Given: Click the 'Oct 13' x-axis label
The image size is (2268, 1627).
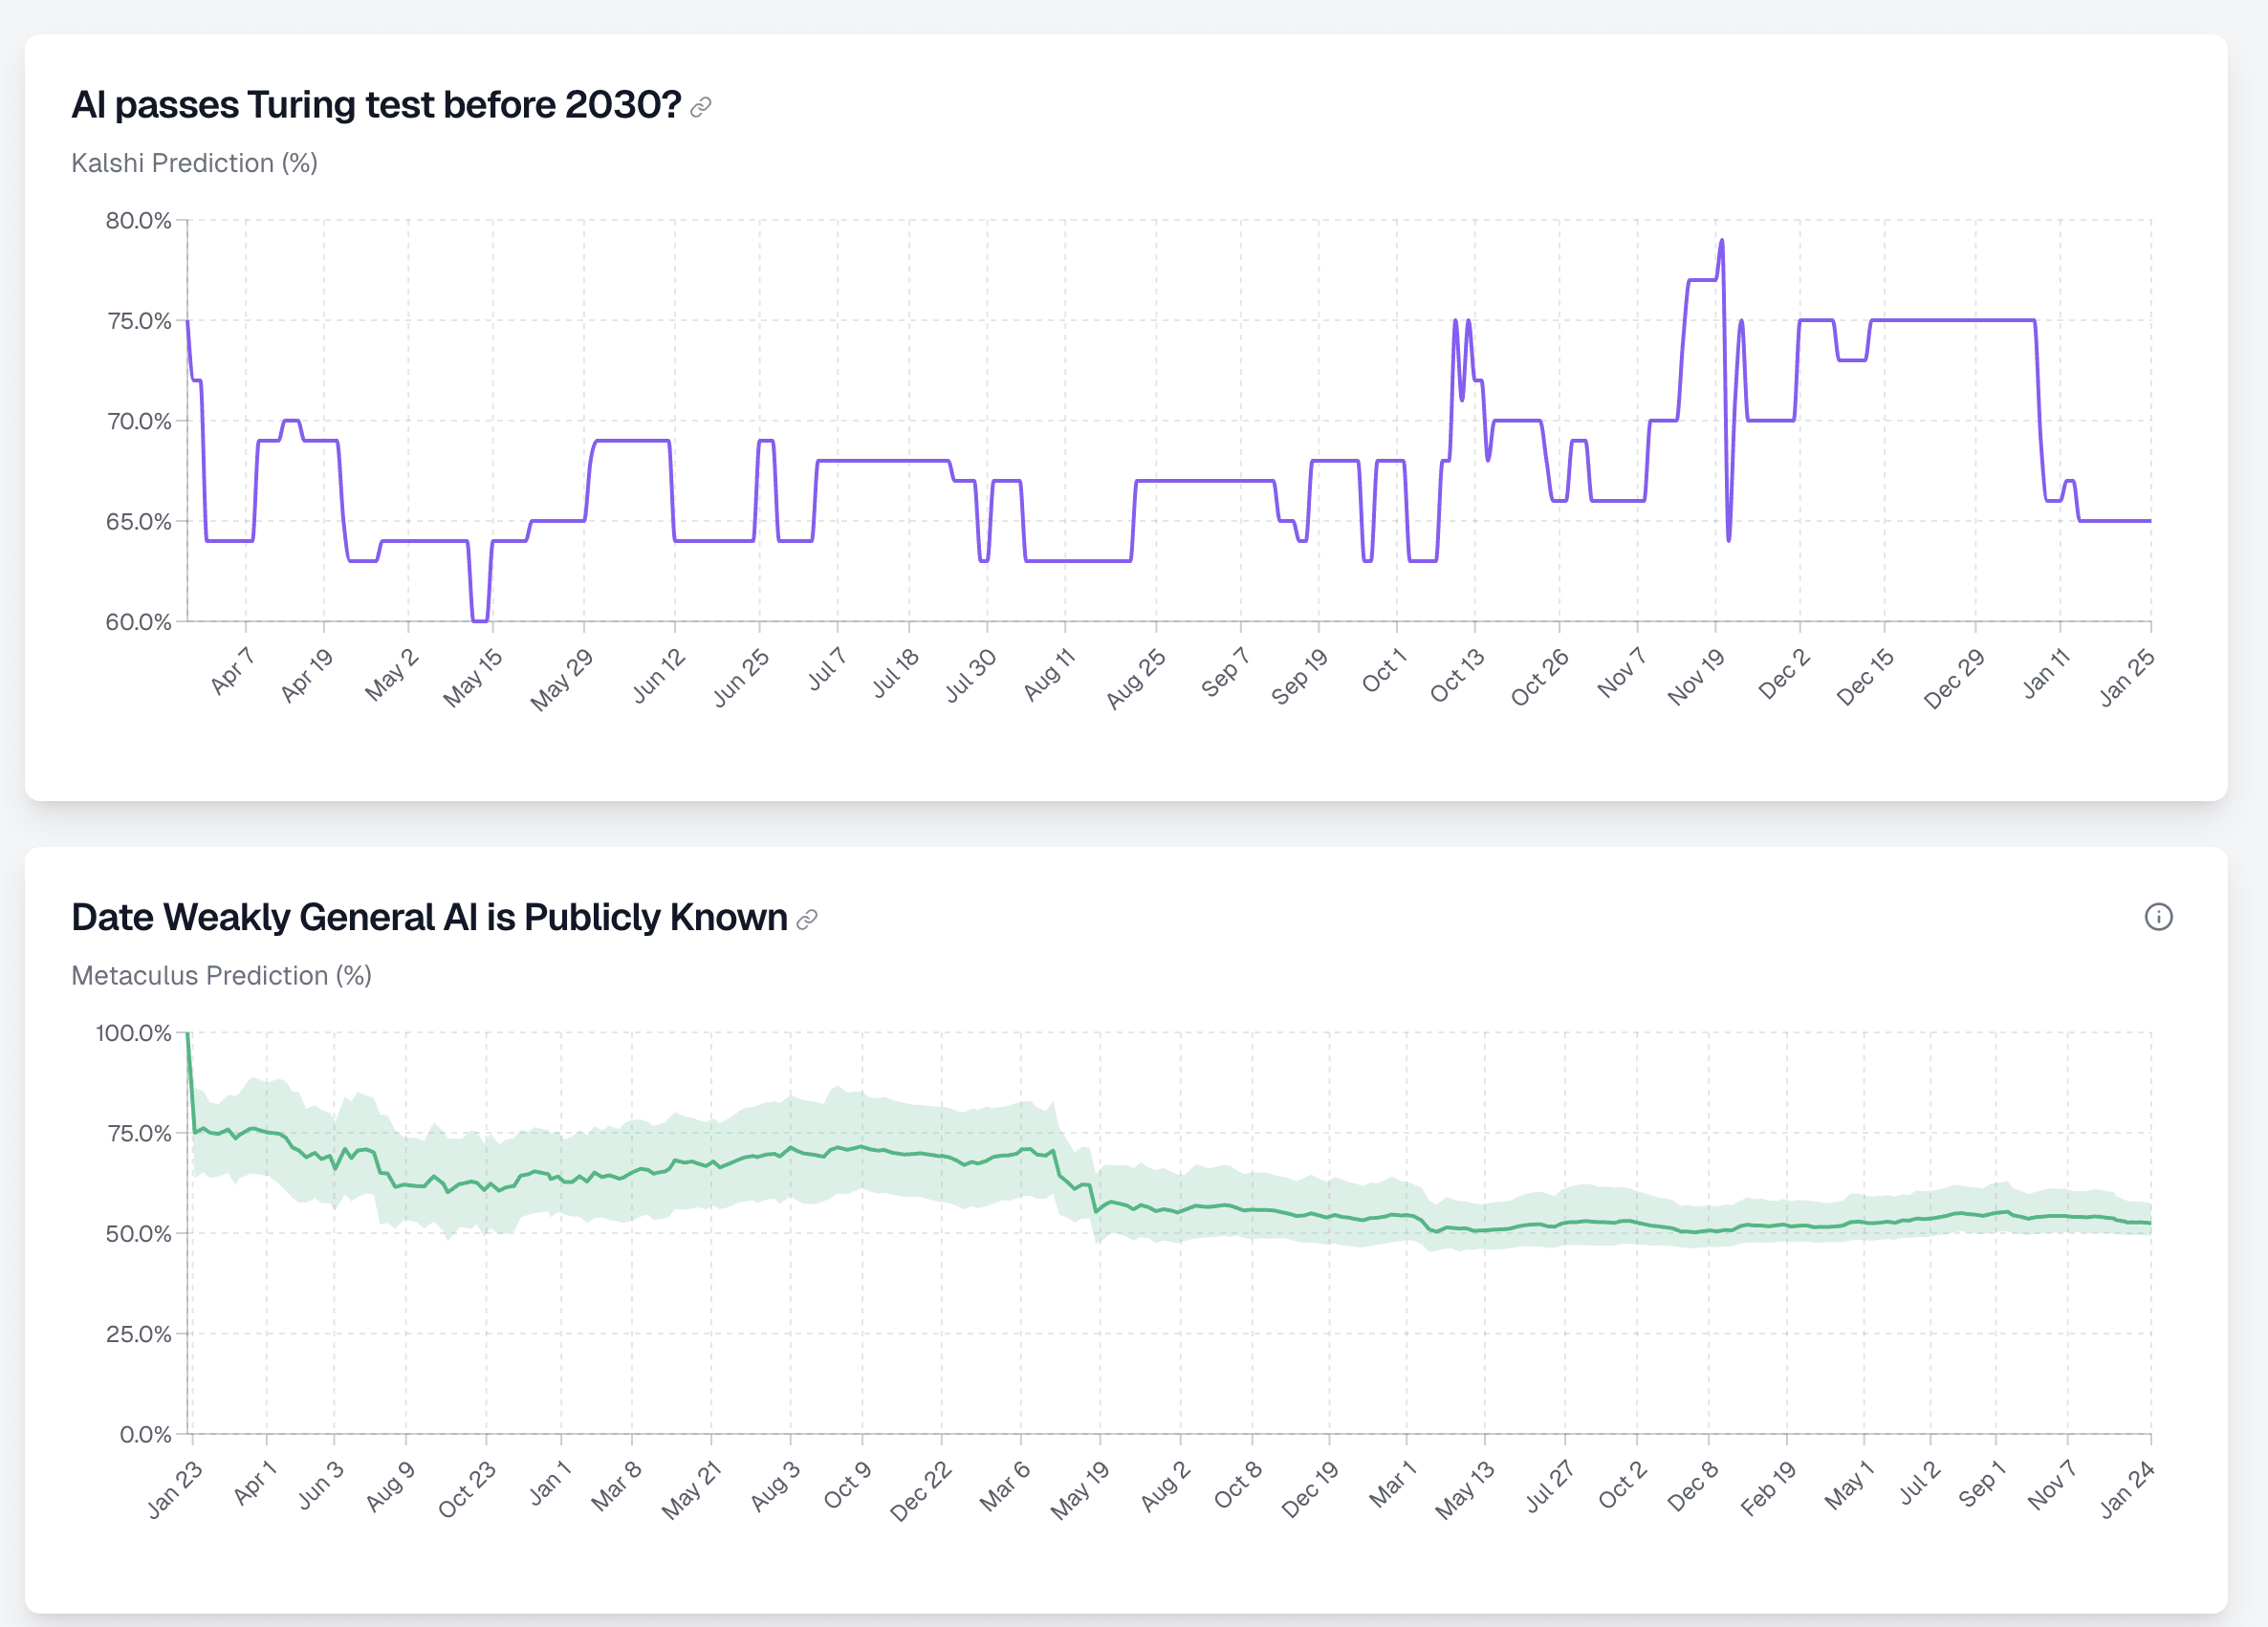Looking at the screenshot, I should [x=1458, y=675].
